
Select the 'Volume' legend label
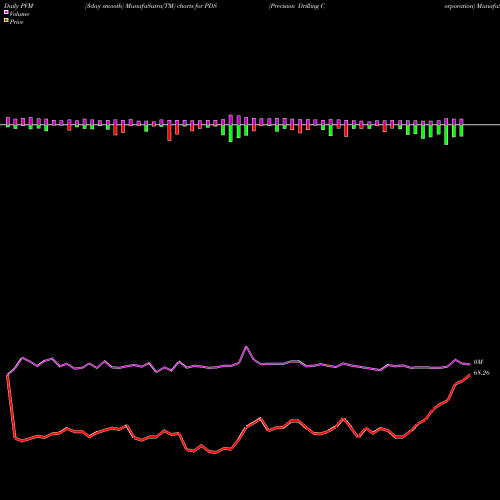pyautogui.click(x=19, y=14)
